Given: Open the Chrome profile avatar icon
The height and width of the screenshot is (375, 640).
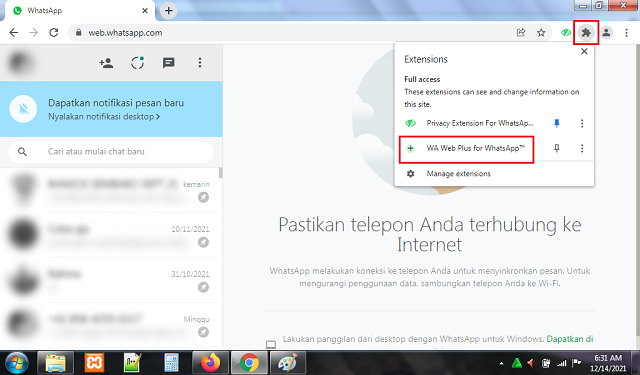Looking at the screenshot, I should [x=606, y=33].
